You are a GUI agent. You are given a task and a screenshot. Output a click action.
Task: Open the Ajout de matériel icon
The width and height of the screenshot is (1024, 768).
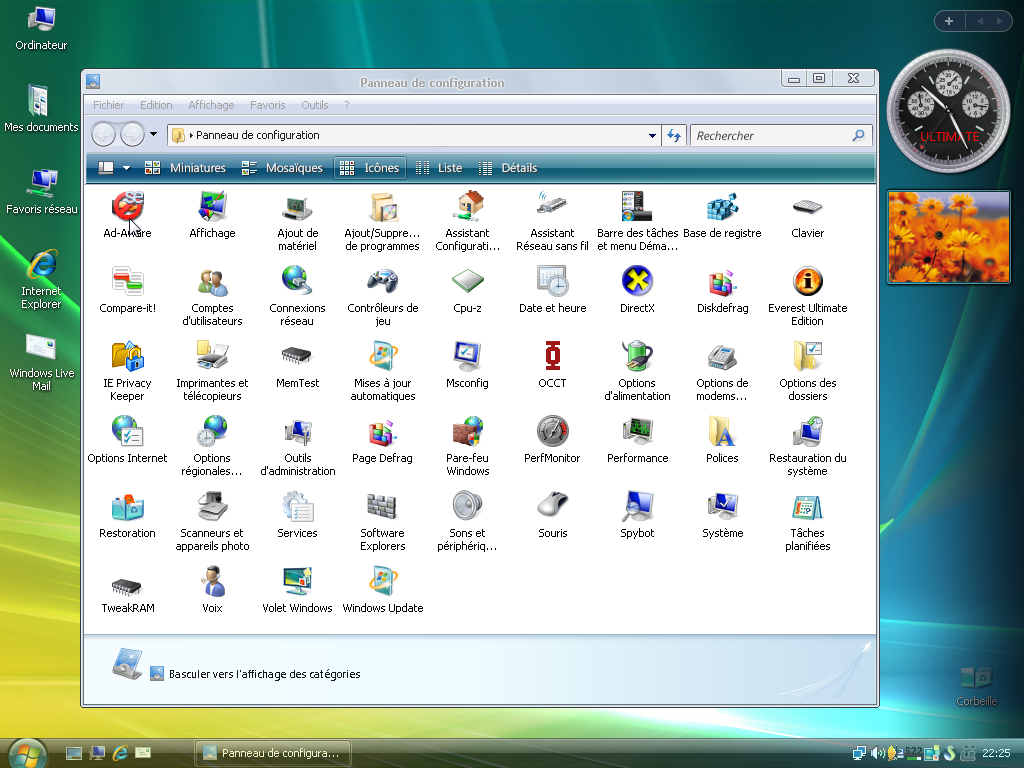297,208
